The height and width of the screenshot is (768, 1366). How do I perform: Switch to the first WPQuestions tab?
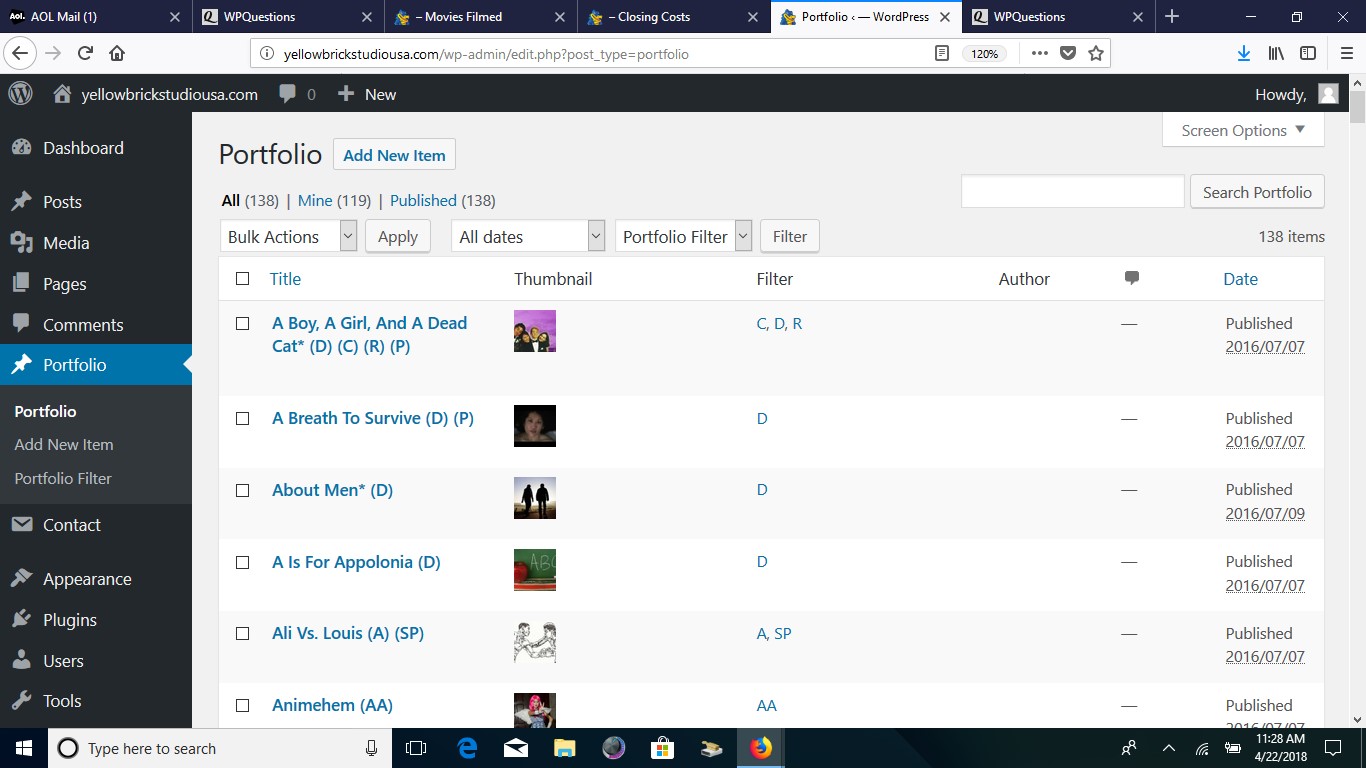tap(288, 17)
